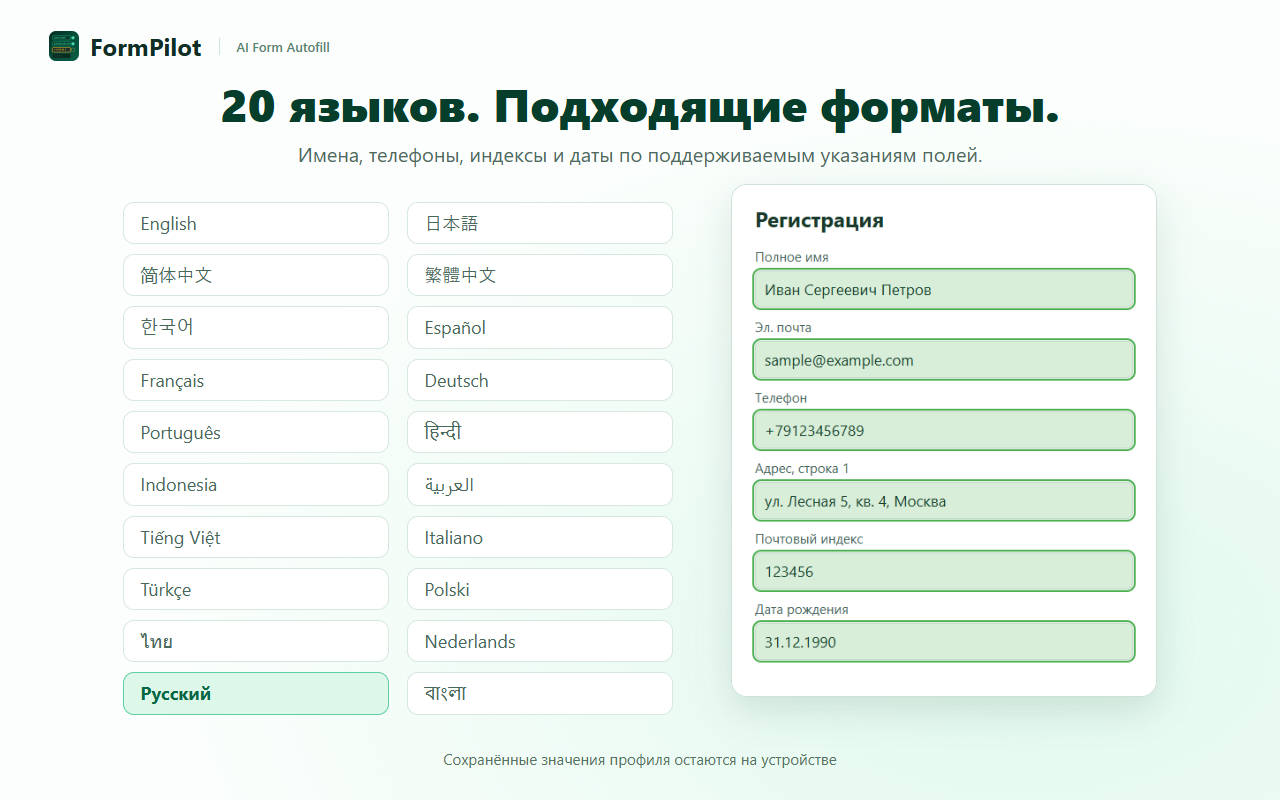Switch to 繁體中文 language

pyautogui.click(x=540, y=275)
